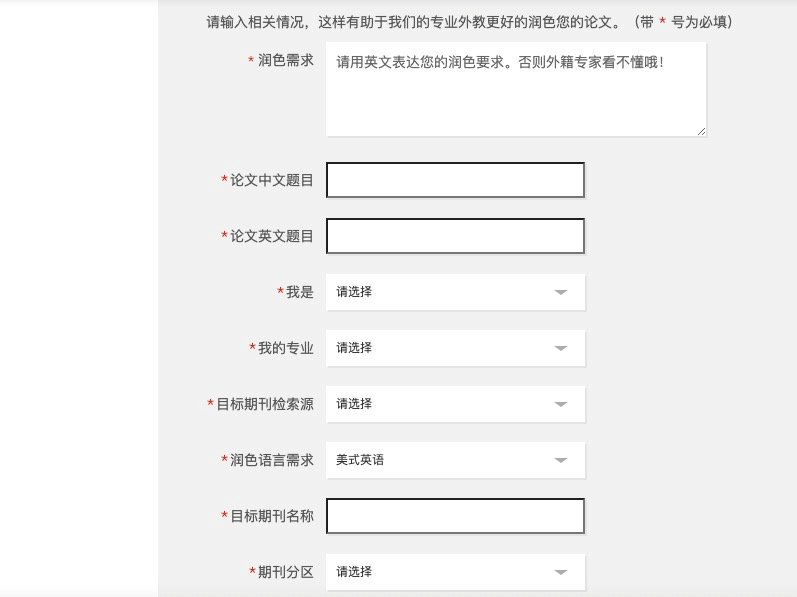Screen dimensions: 797x597
Task: Open the 目标期刊检索源 dropdown
Action: point(455,404)
